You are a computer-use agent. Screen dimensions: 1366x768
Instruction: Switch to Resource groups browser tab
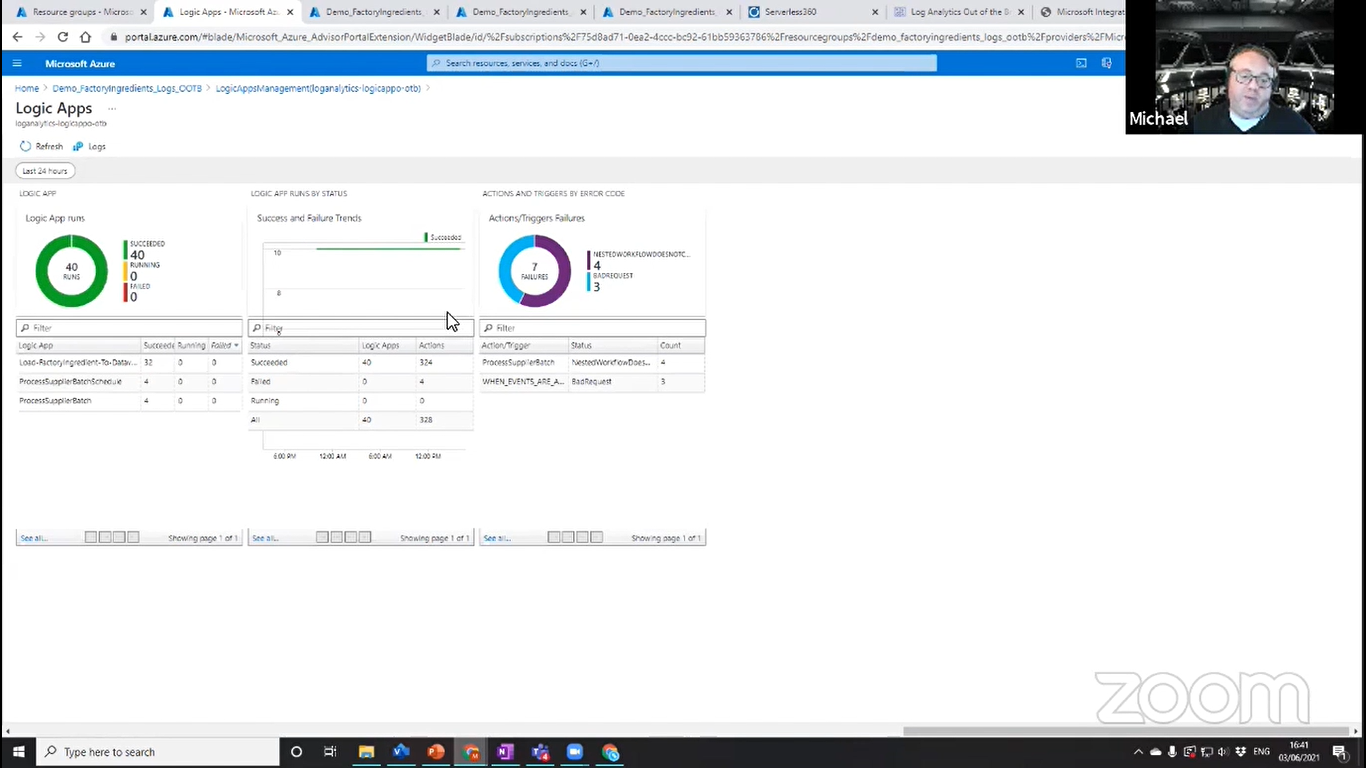pos(80,12)
